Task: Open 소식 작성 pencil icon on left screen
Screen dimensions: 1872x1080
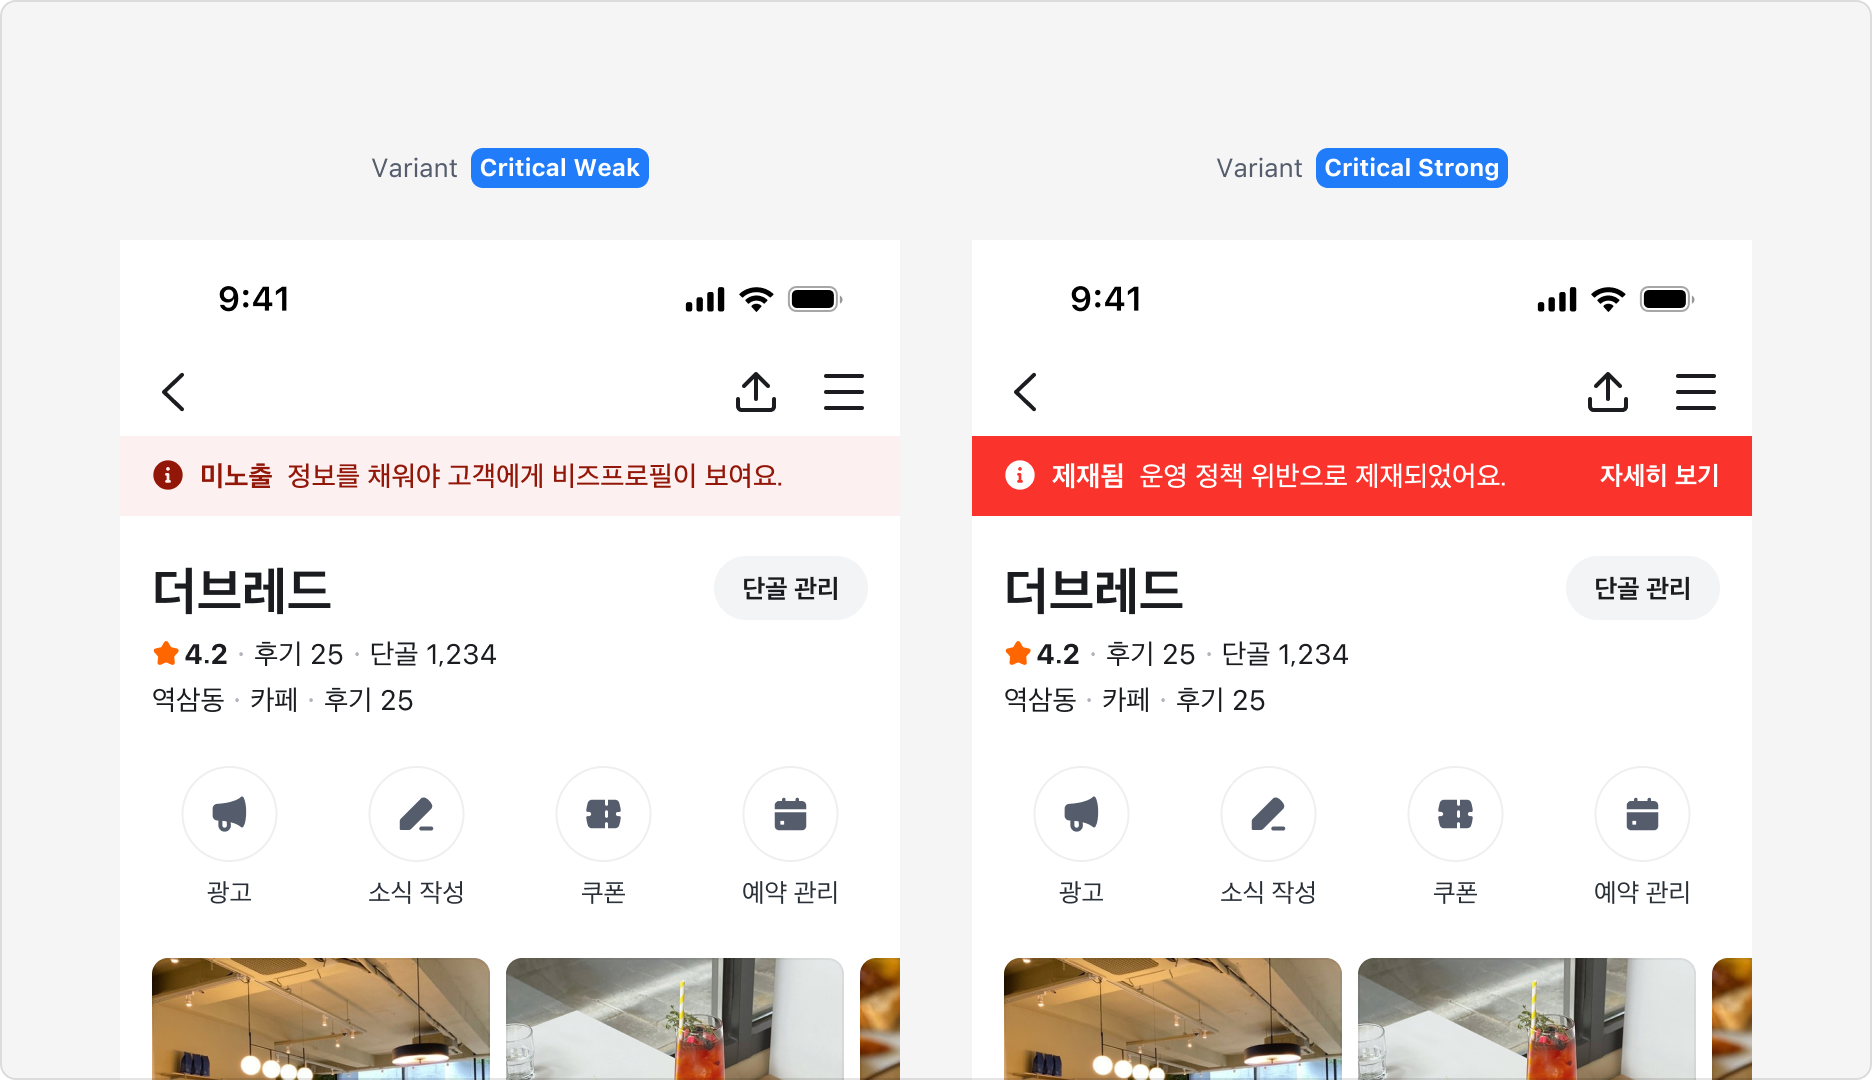Action: pos(416,814)
